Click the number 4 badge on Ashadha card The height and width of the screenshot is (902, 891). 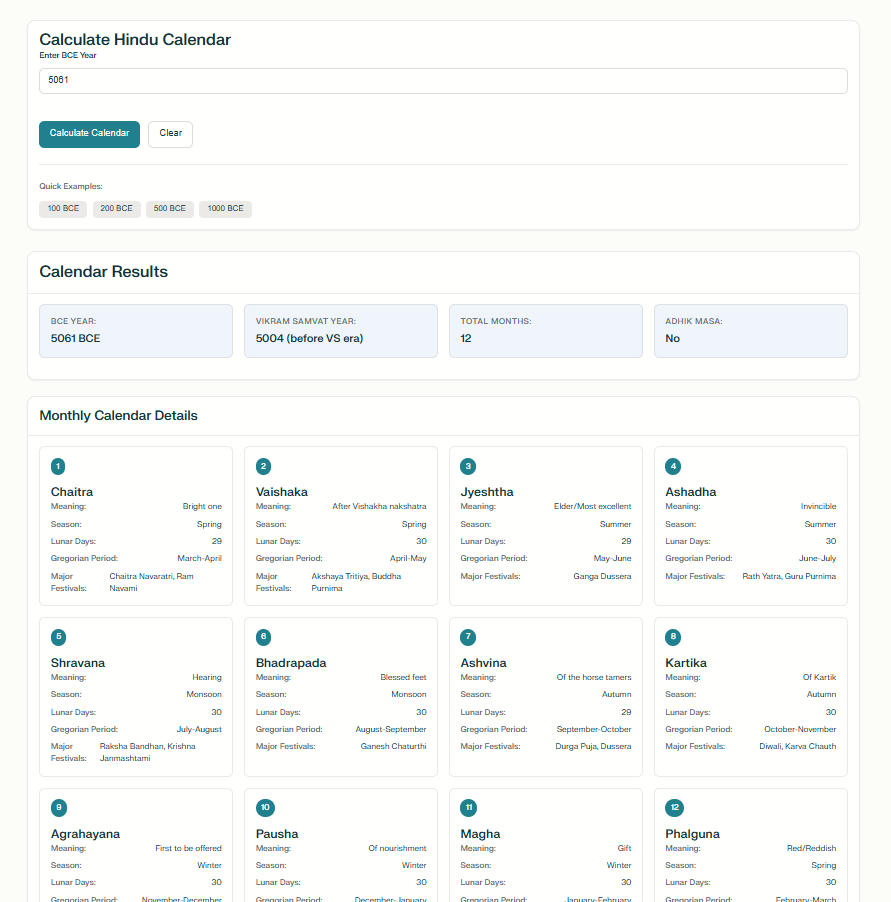click(673, 466)
